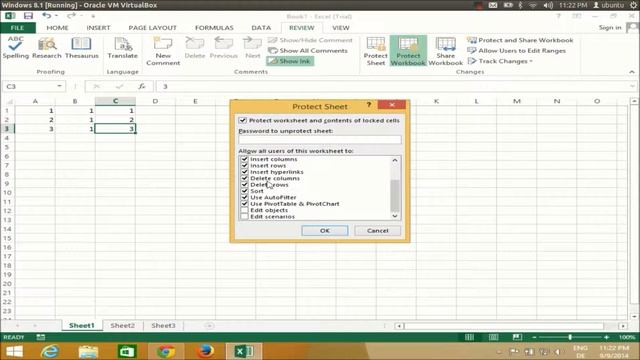The width and height of the screenshot is (640, 360).
Task: Click the Share Workbook icon
Action: coord(445,51)
